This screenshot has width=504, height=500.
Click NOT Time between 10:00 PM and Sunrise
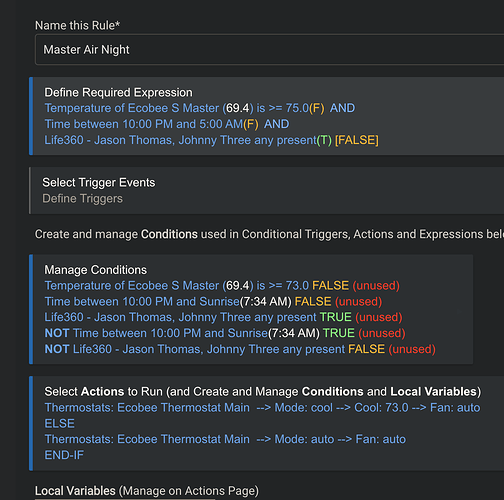coord(225,333)
